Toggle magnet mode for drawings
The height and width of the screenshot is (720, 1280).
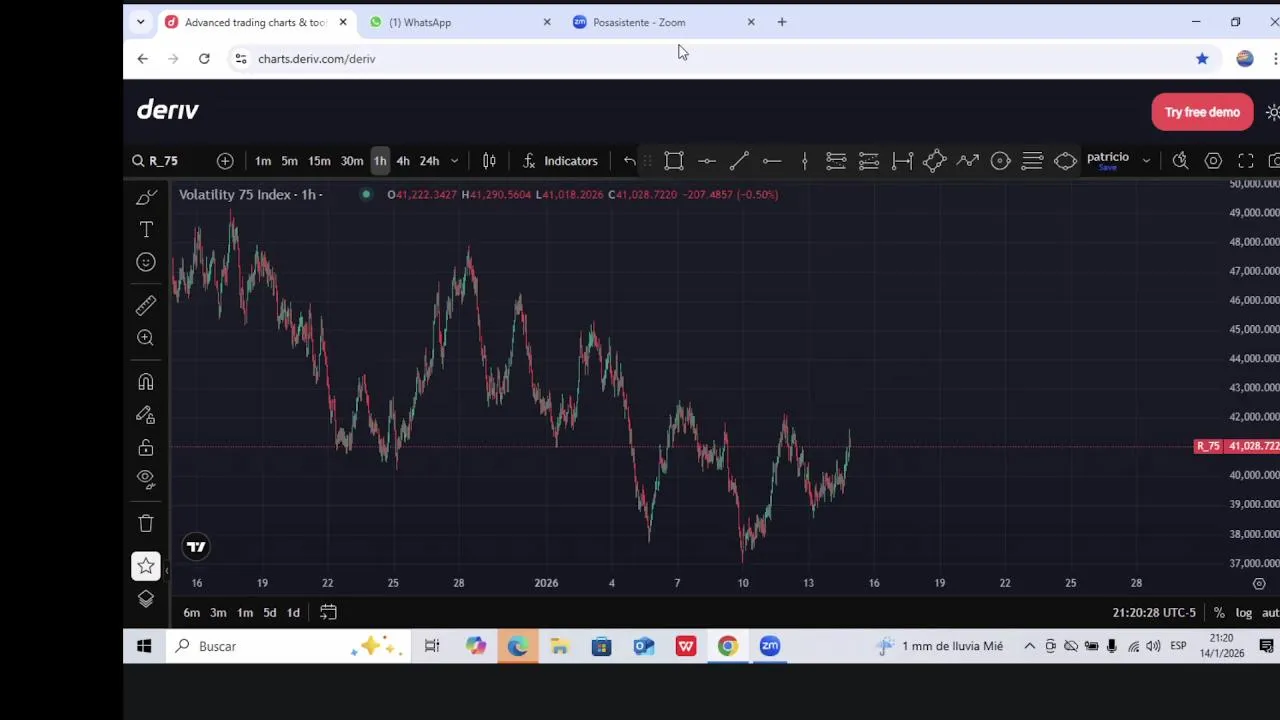point(146,382)
